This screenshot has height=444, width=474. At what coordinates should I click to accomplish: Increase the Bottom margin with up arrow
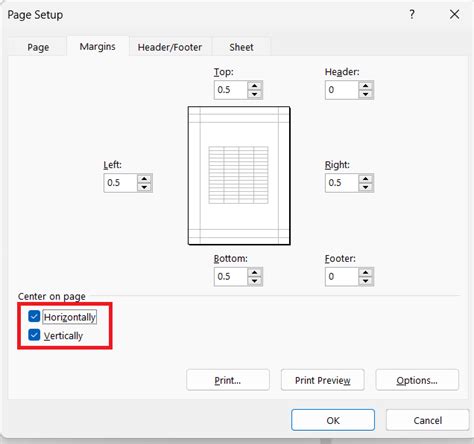coord(255,273)
